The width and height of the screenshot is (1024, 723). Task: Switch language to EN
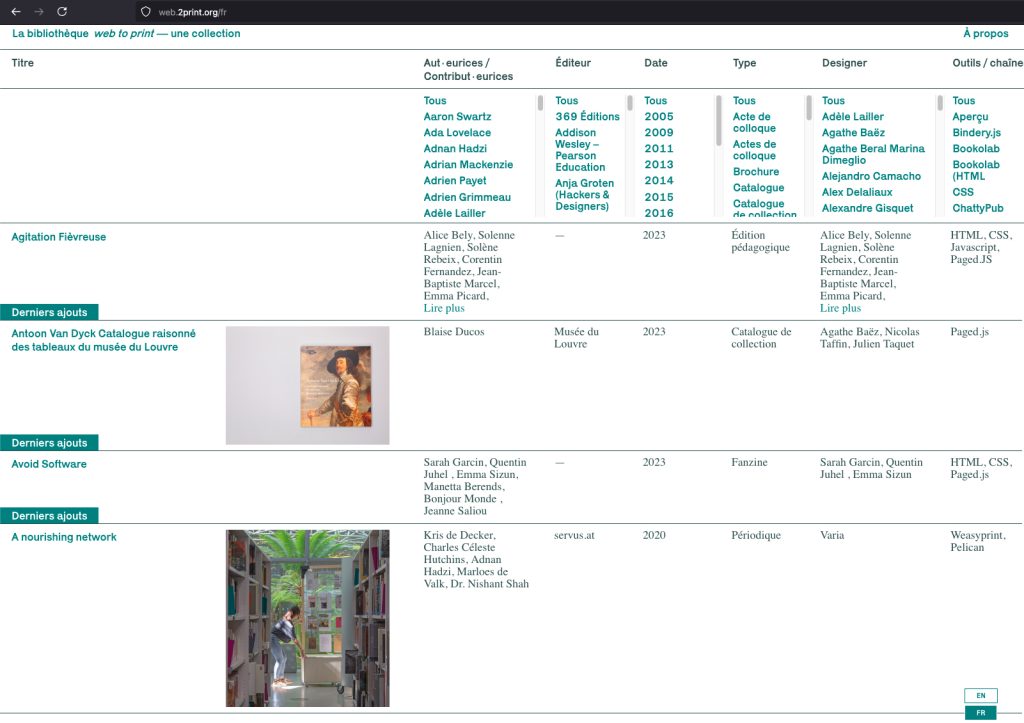point(980,695)
